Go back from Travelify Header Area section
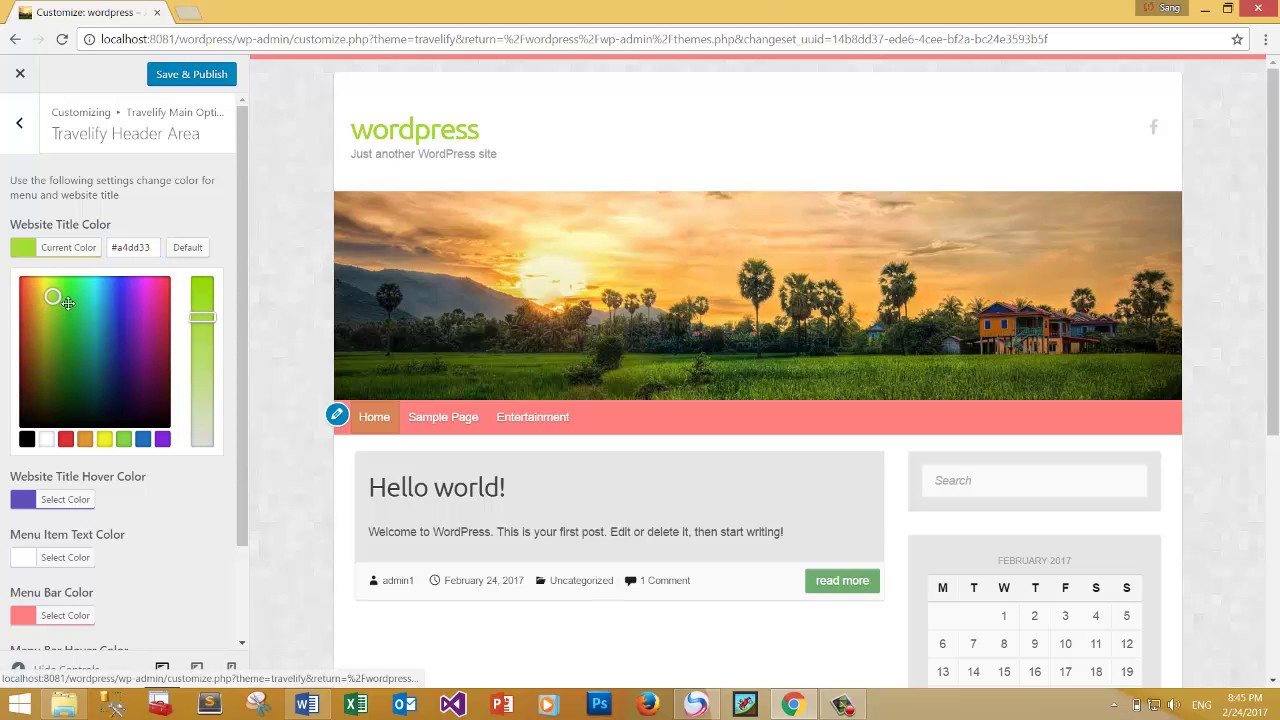Image resolution: width=1280 pixels, height=720 pixels. (x=19, y=123)
